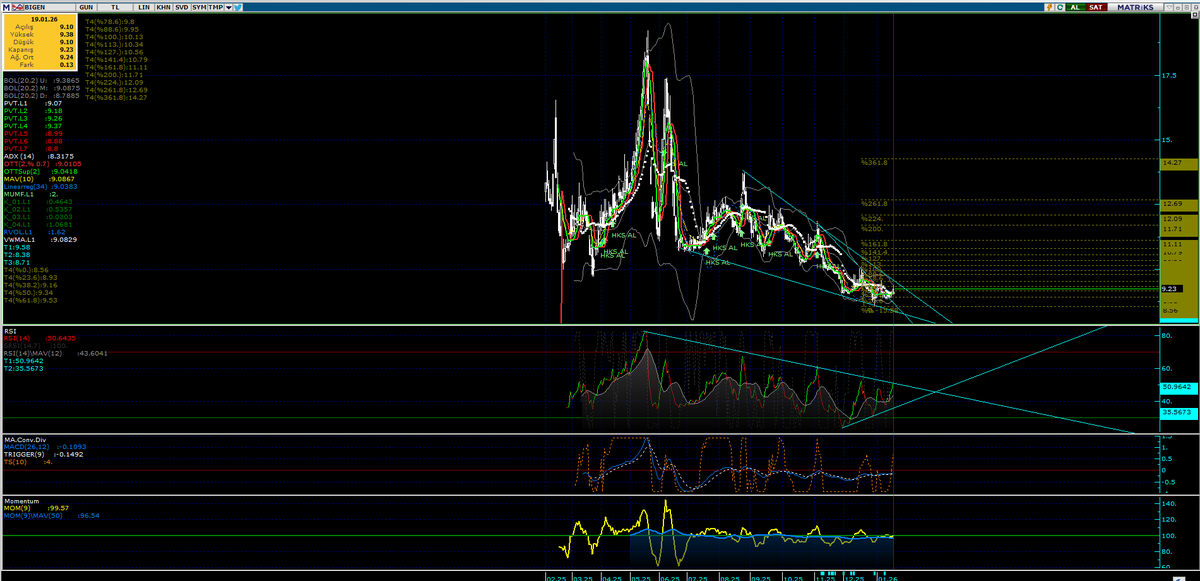
Task: Click the ADX (14) indicator label
Action: coord(20,156)
